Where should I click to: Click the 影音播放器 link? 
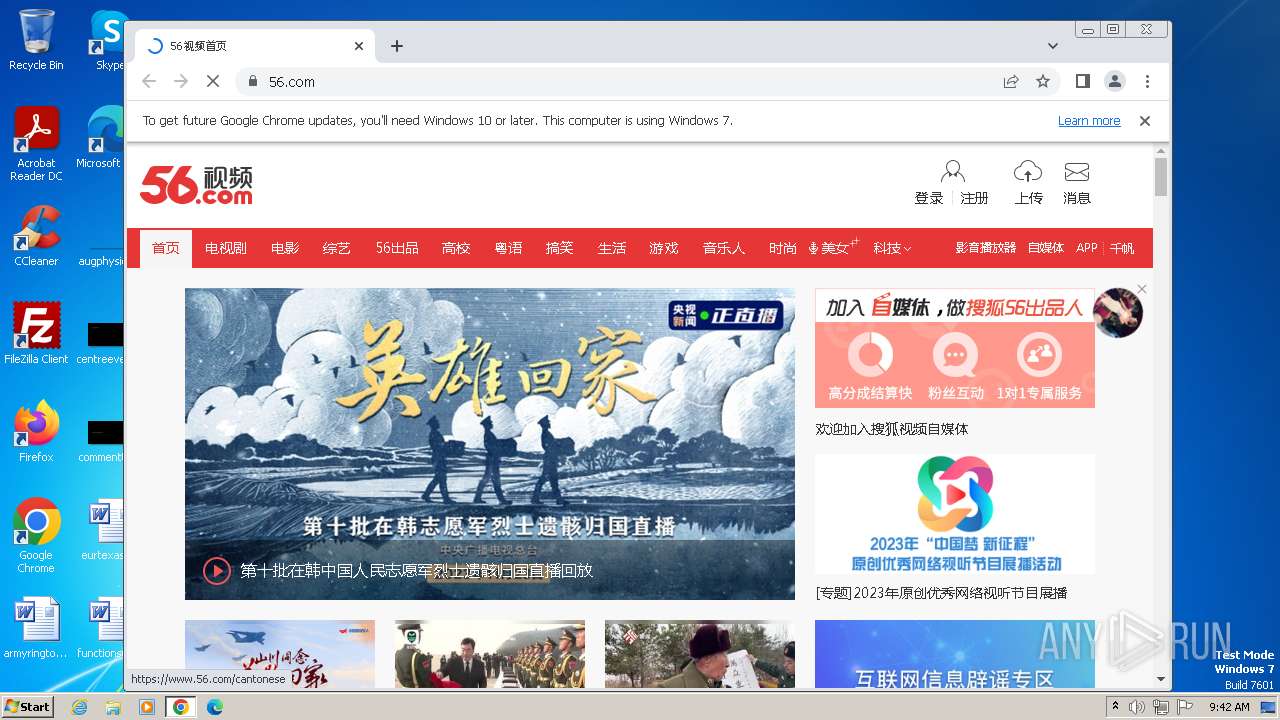[x=985, y=248]
